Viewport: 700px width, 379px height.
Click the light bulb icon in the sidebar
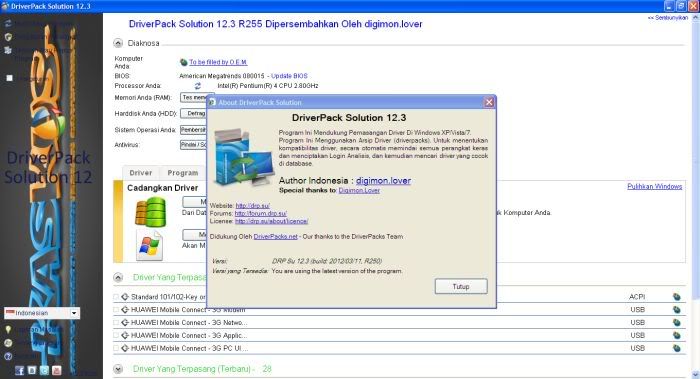8,329
